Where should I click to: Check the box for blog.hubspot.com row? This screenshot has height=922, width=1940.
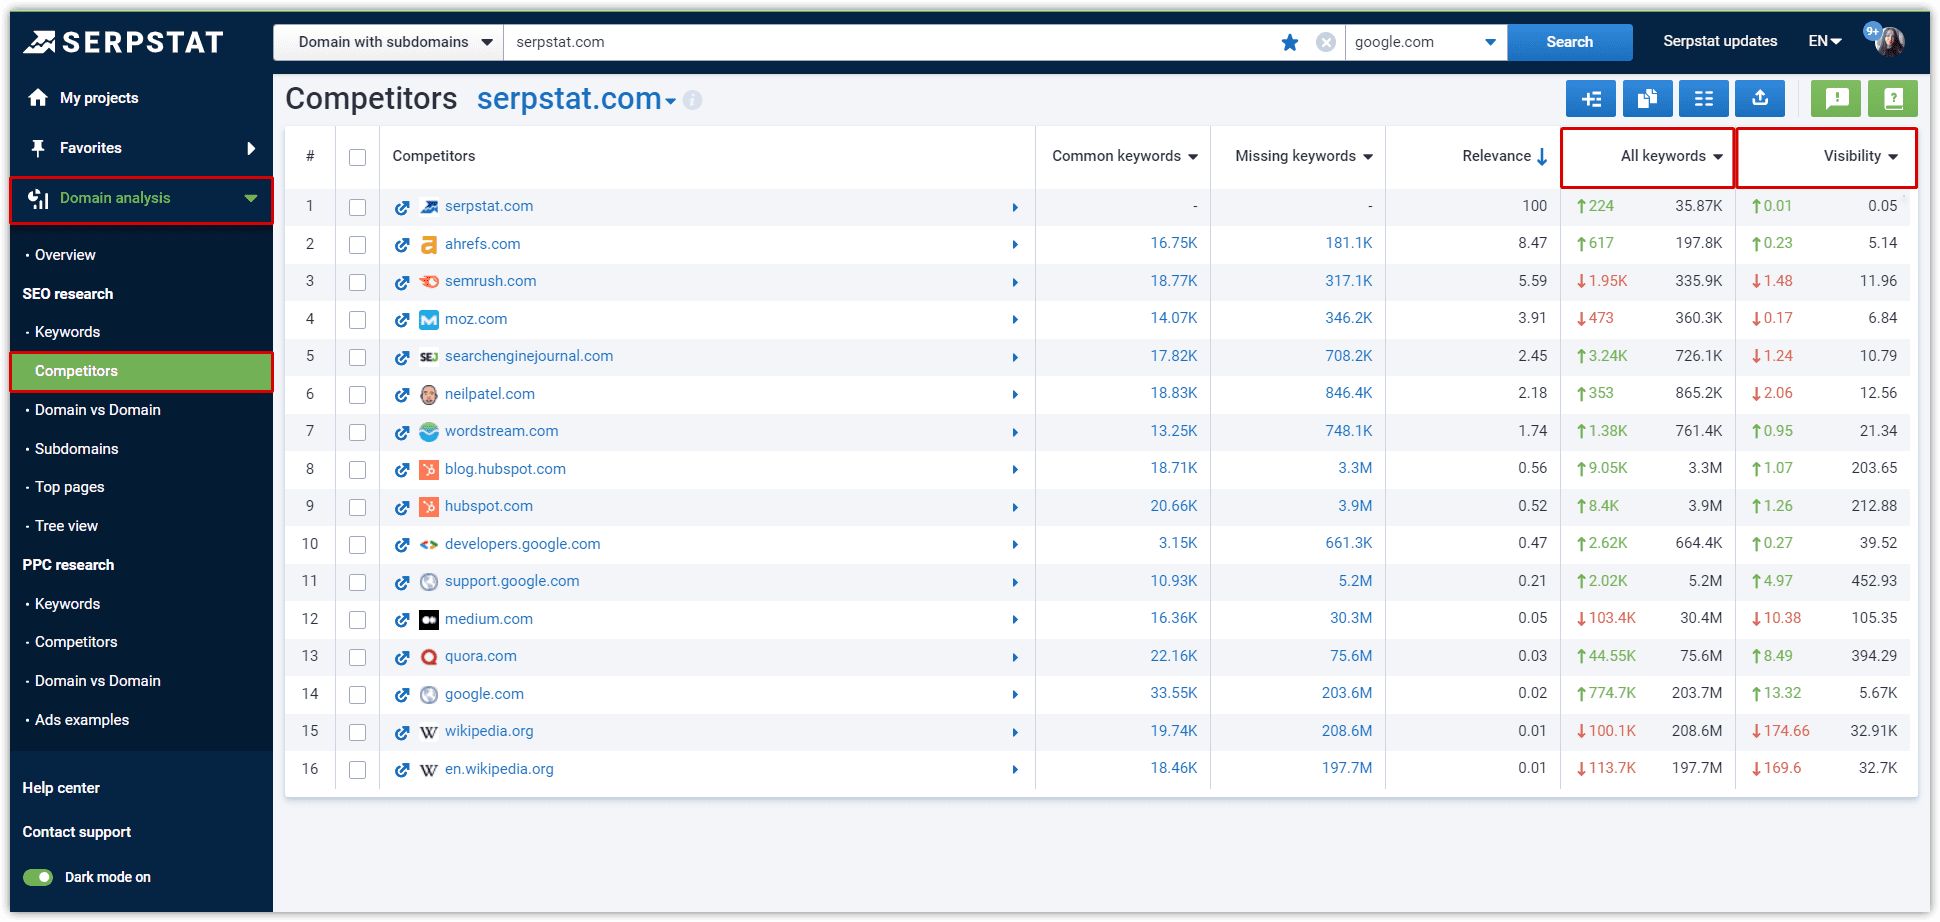coord(357,470)
